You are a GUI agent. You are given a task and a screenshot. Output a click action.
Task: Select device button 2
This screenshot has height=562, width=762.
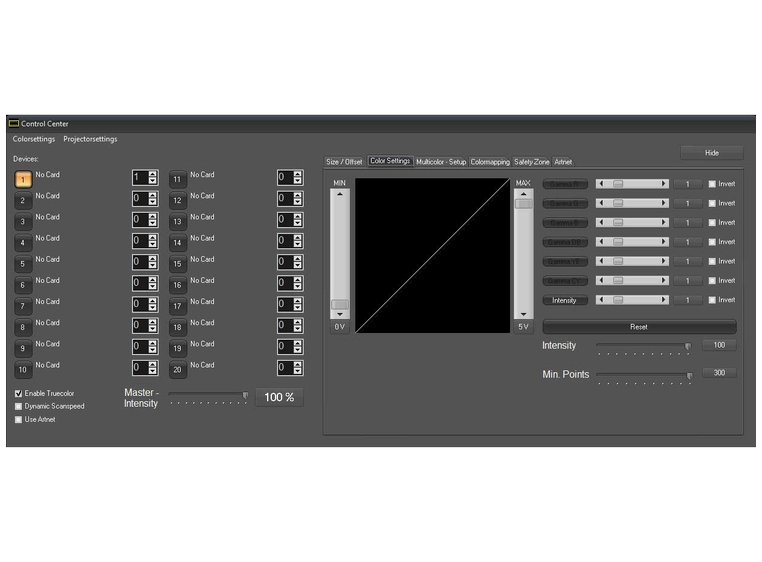coord(23,200)
